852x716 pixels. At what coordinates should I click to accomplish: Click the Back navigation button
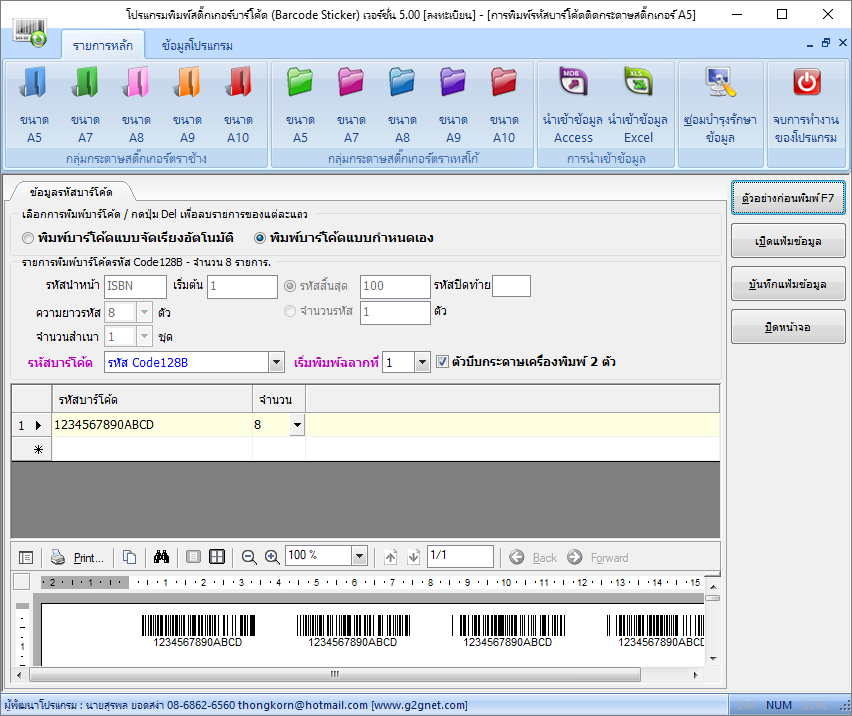pyautogui.click(x=533, y=557)
